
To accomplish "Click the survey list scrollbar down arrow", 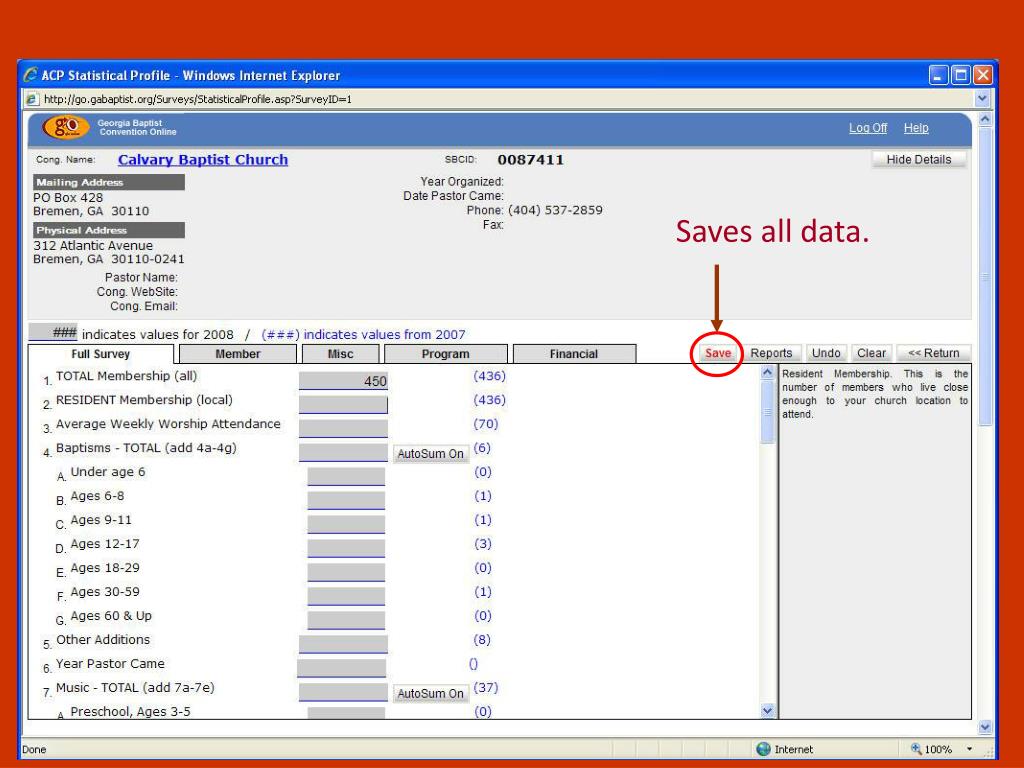I will click(768, 710).
